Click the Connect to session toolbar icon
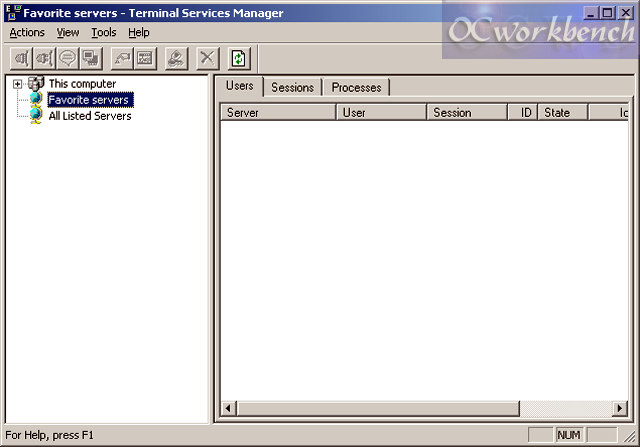 (21, 58)
